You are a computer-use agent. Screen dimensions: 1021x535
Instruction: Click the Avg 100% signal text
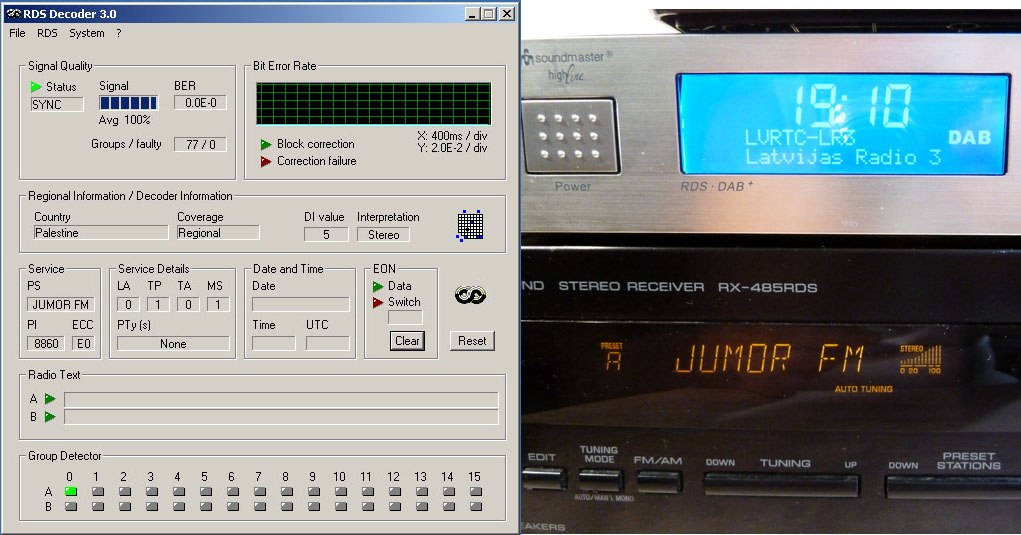coord(124,120)
